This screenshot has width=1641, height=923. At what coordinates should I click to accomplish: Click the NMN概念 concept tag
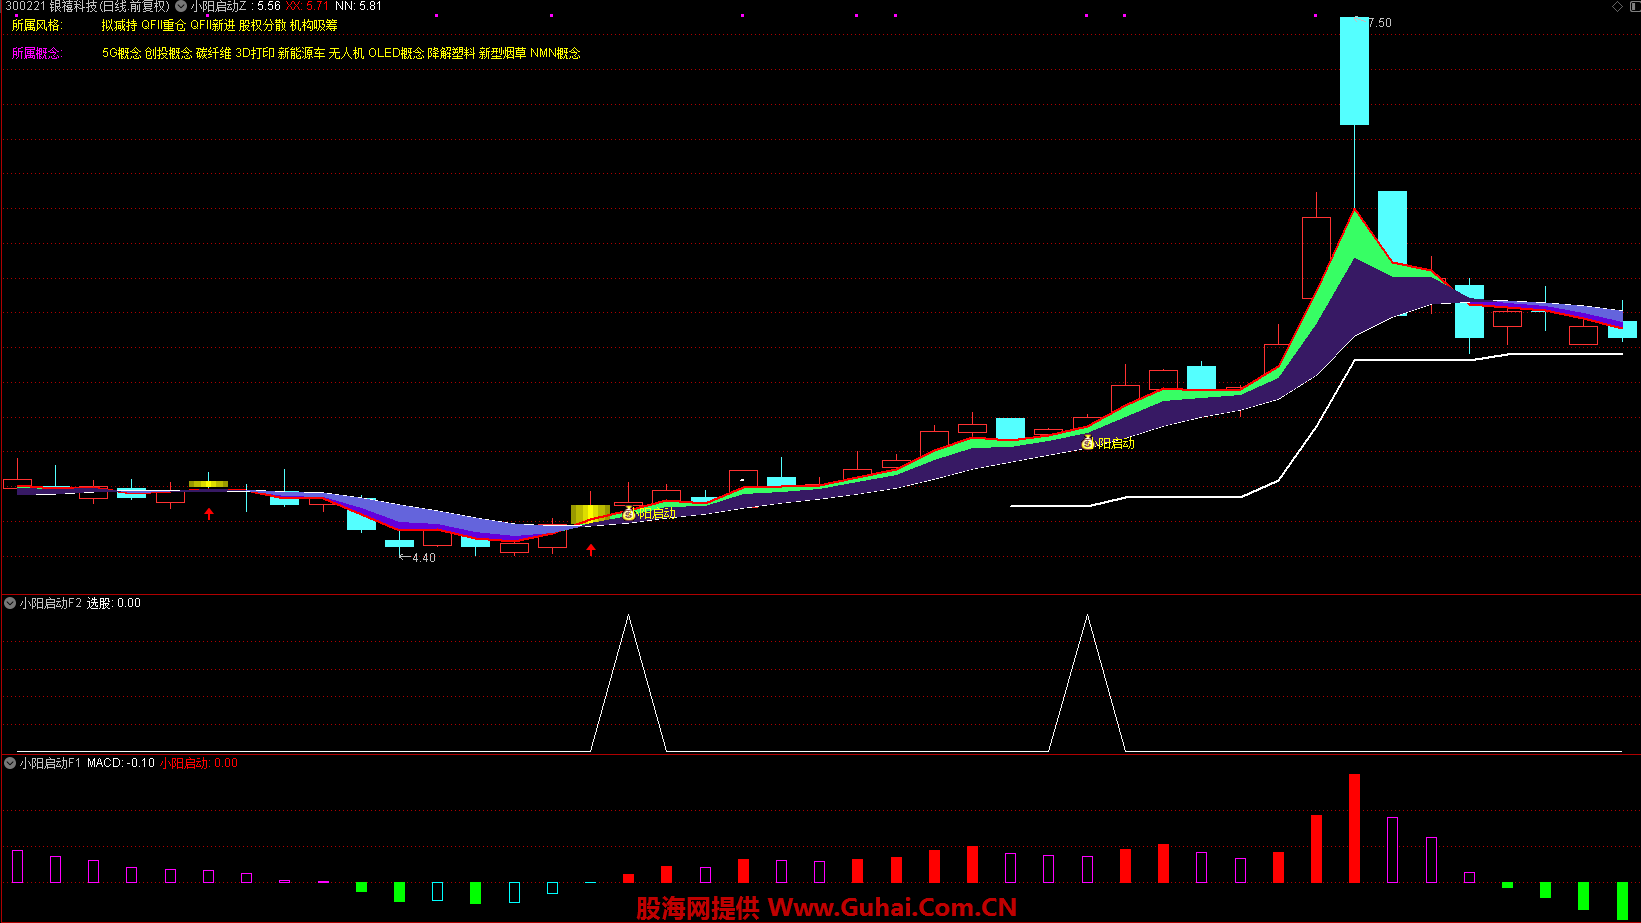(555, 53)
